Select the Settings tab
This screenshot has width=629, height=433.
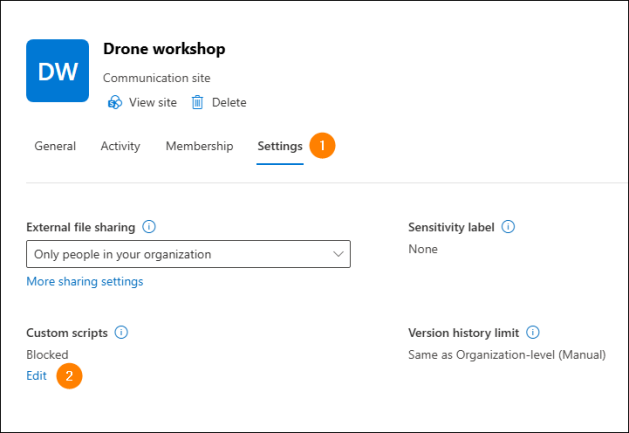(280, 146)
